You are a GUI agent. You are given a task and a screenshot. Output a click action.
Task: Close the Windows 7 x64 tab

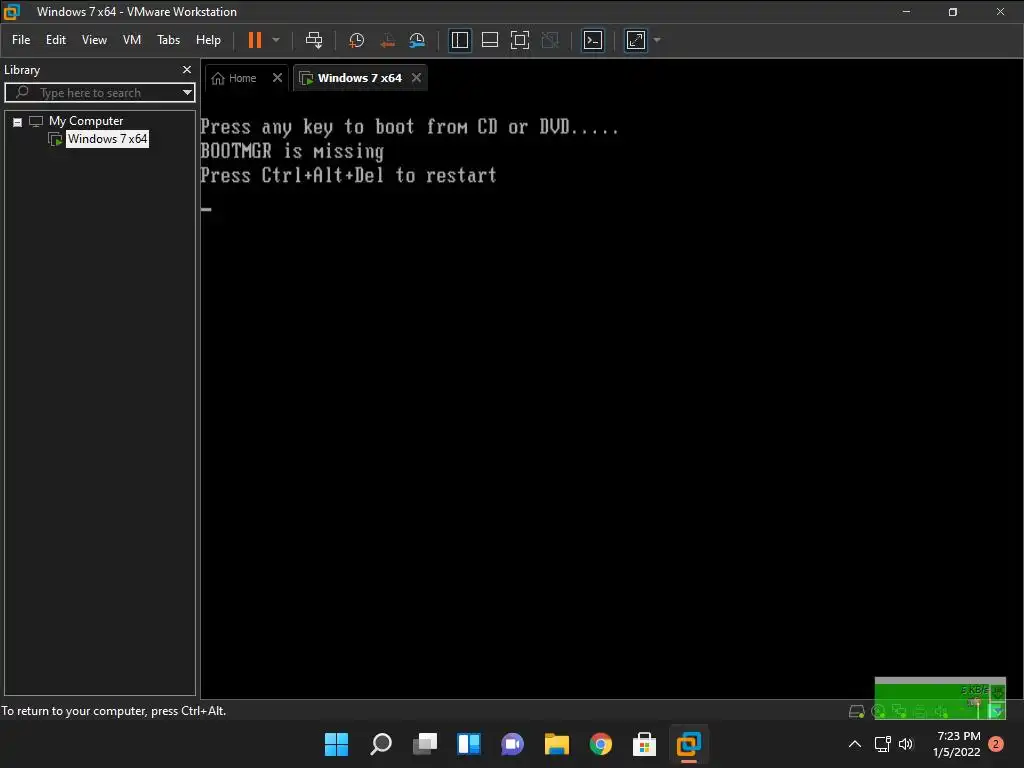pos(417,78)
